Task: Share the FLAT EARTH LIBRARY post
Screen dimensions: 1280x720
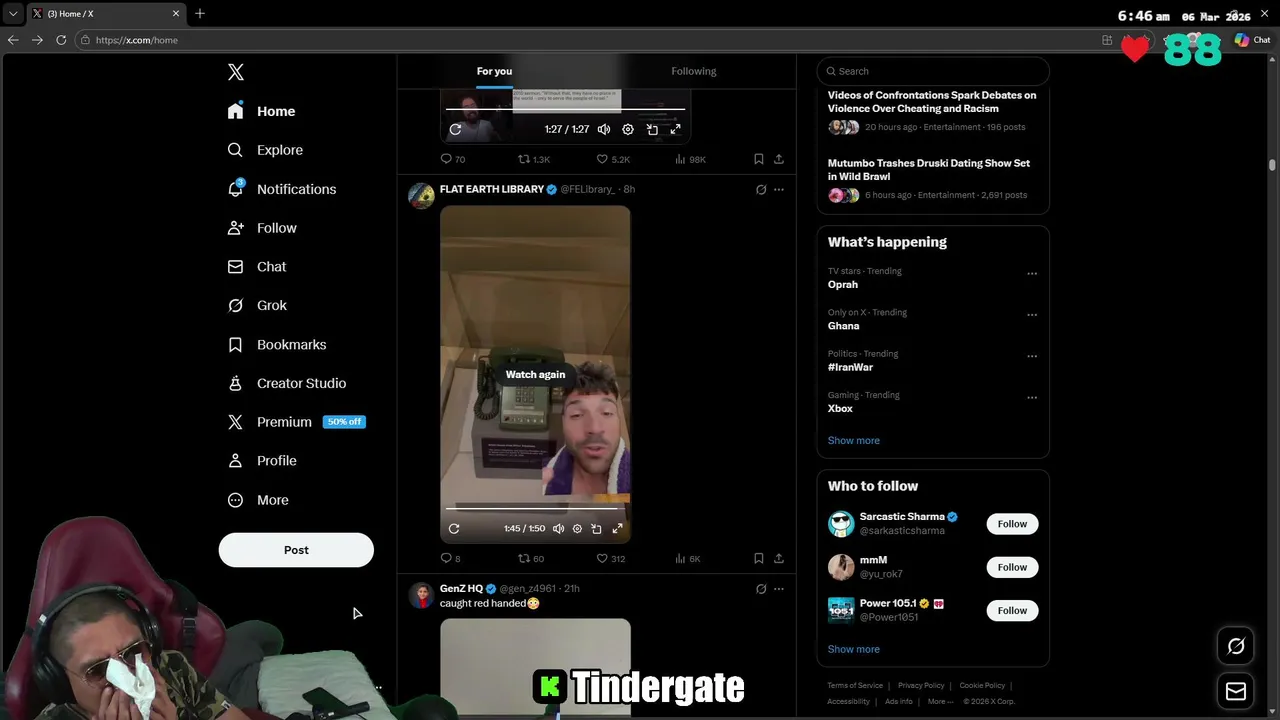Action: [779, 558]
